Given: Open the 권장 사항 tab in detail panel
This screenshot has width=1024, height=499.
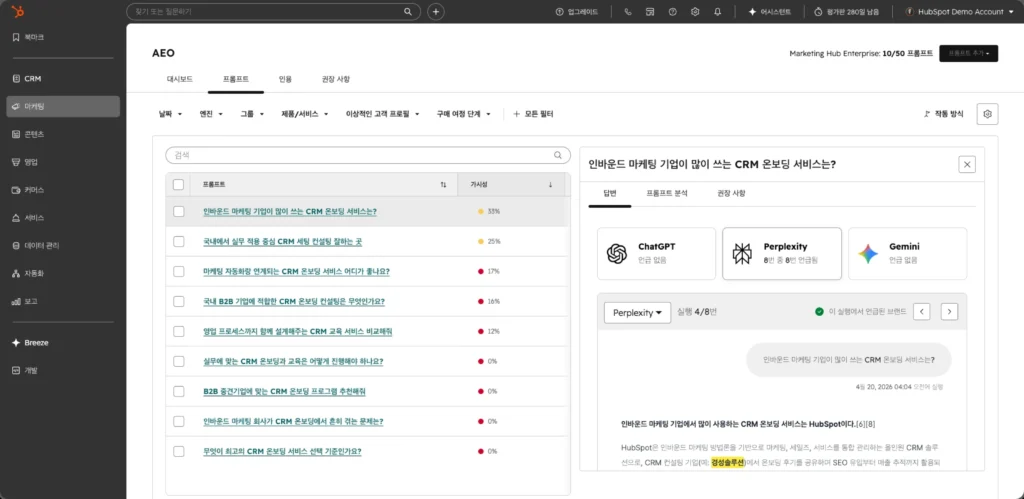Looking at the screenshot, I should click(731, 193).
